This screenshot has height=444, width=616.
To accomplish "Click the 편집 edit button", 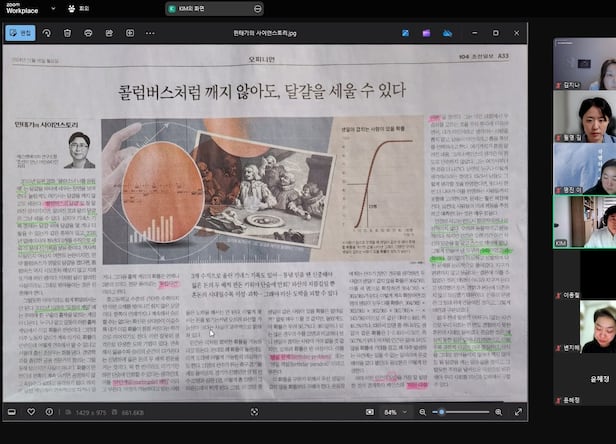I will 20,32.
